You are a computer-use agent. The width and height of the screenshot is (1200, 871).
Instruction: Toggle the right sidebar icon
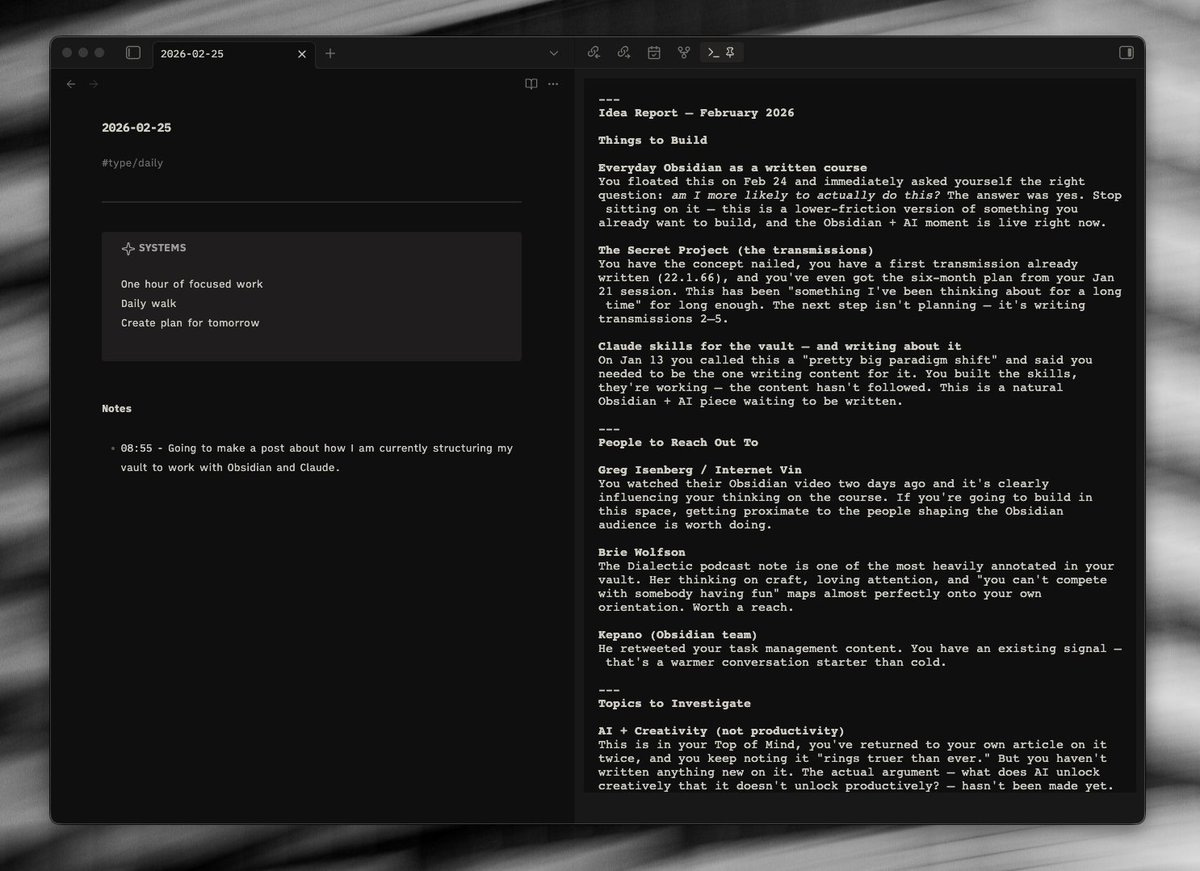tap(1126, 53)
